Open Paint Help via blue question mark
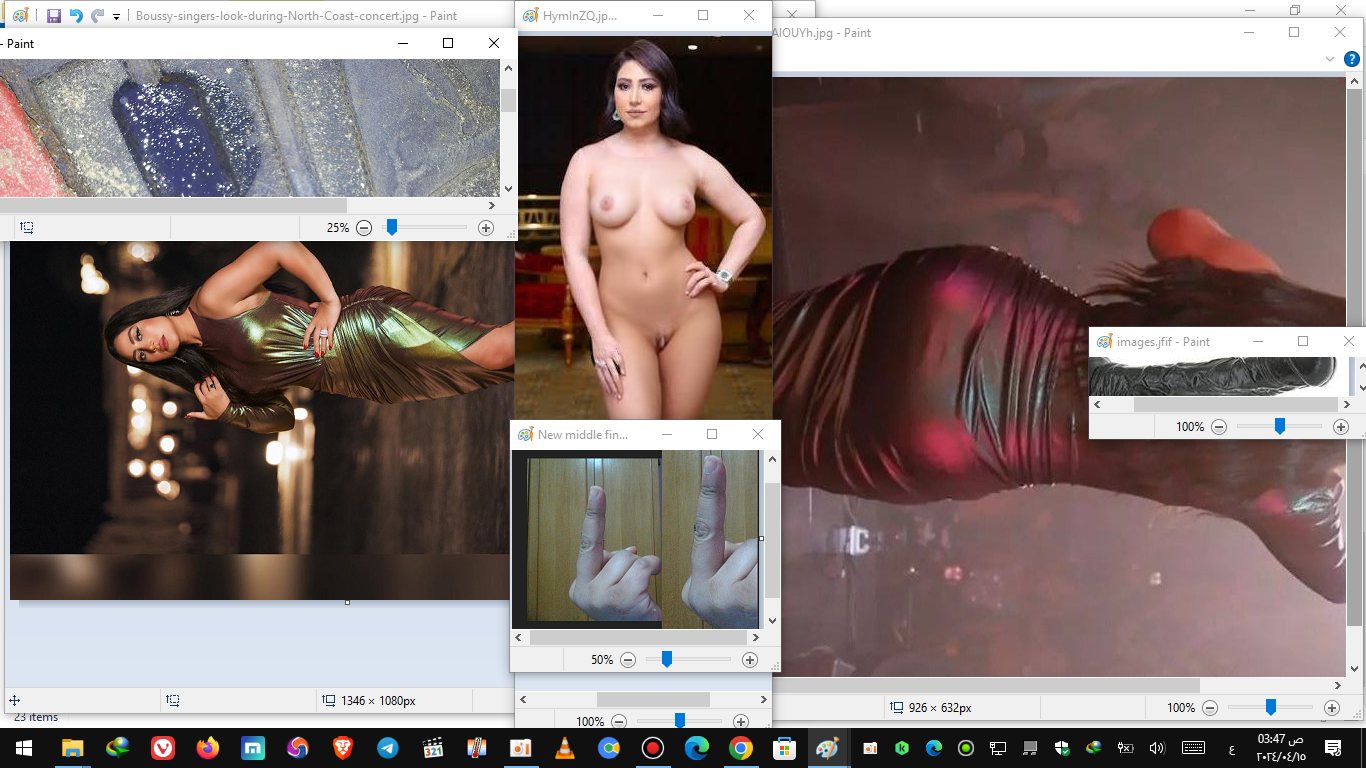 [1351, 59]
